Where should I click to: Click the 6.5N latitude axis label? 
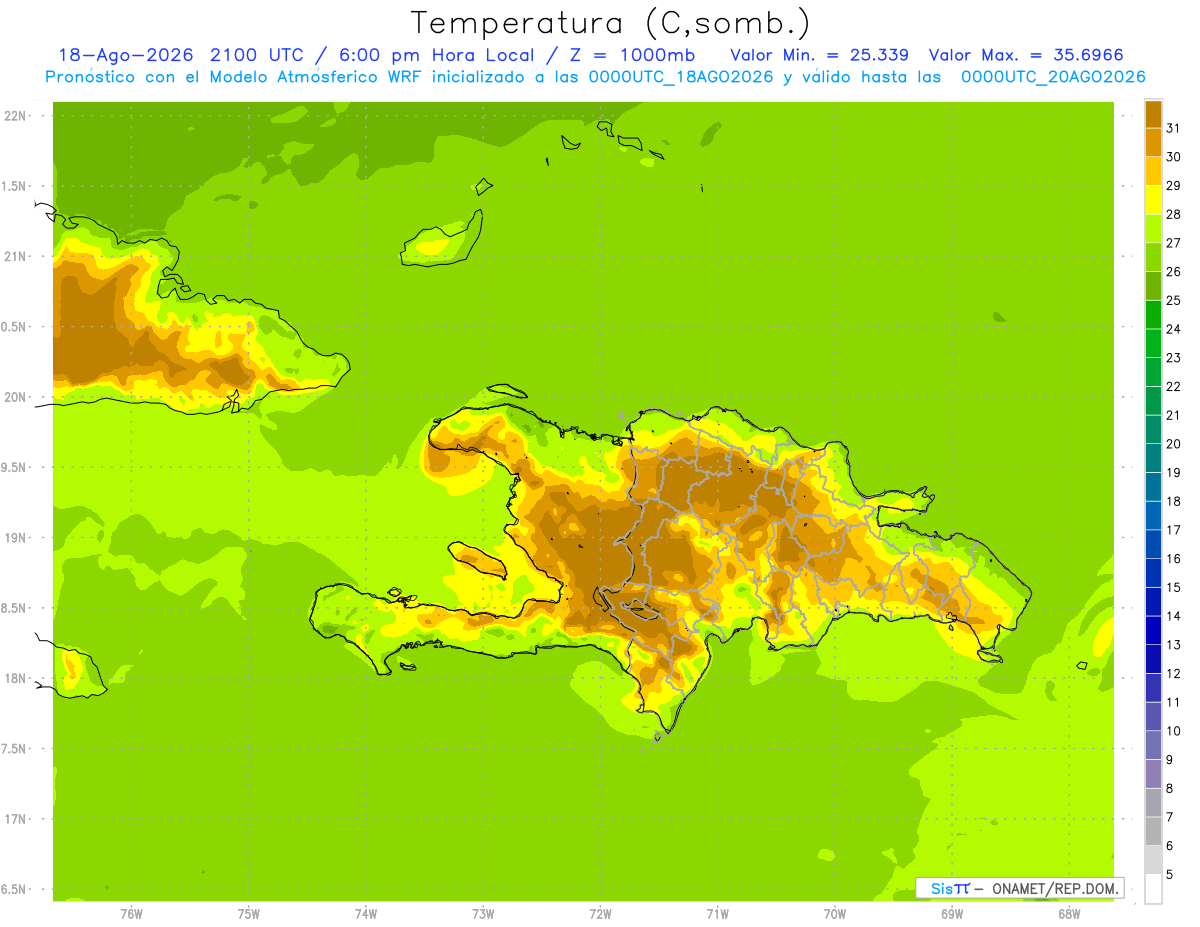click(15, 890)
